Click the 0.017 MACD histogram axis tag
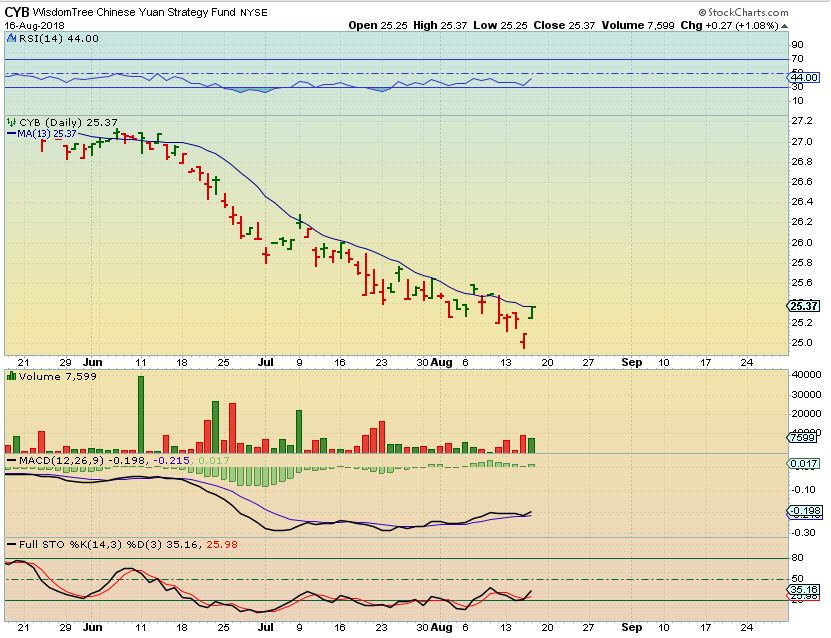831x638 pixels. click(x=804, y=464)
